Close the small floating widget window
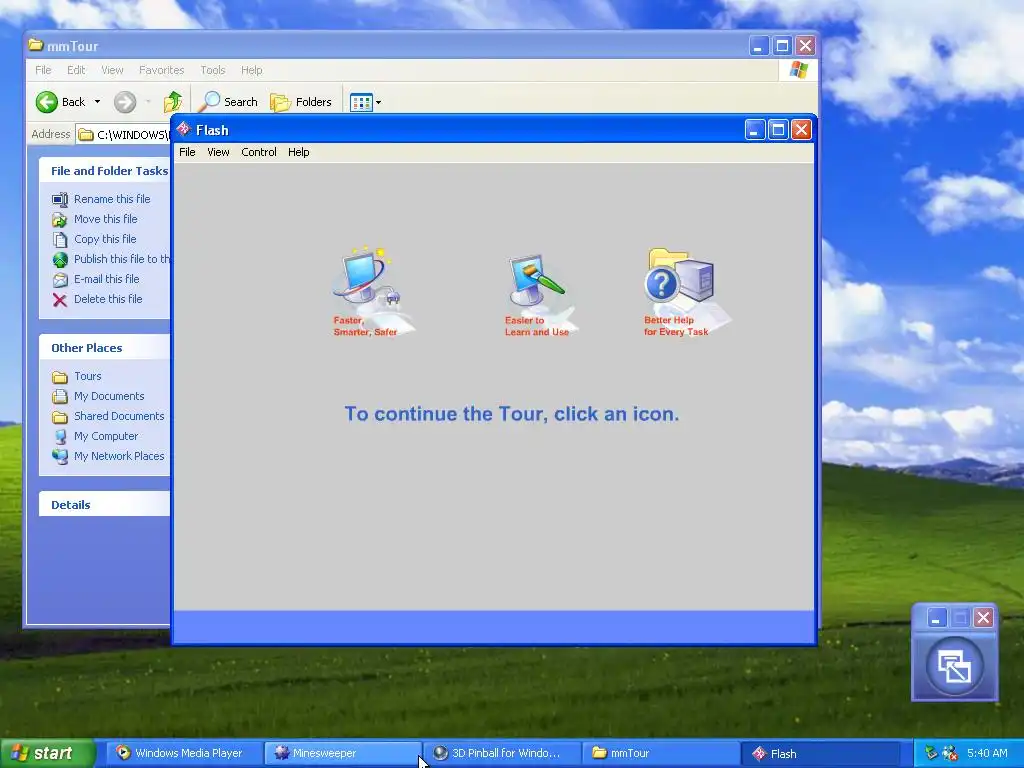 (983, 618)
